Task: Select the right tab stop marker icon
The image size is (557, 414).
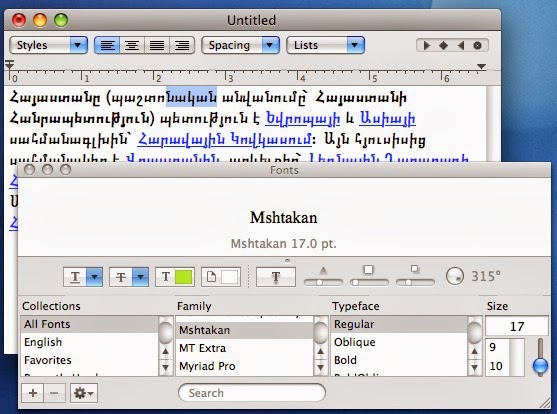Action: click(x=461, y=45)
